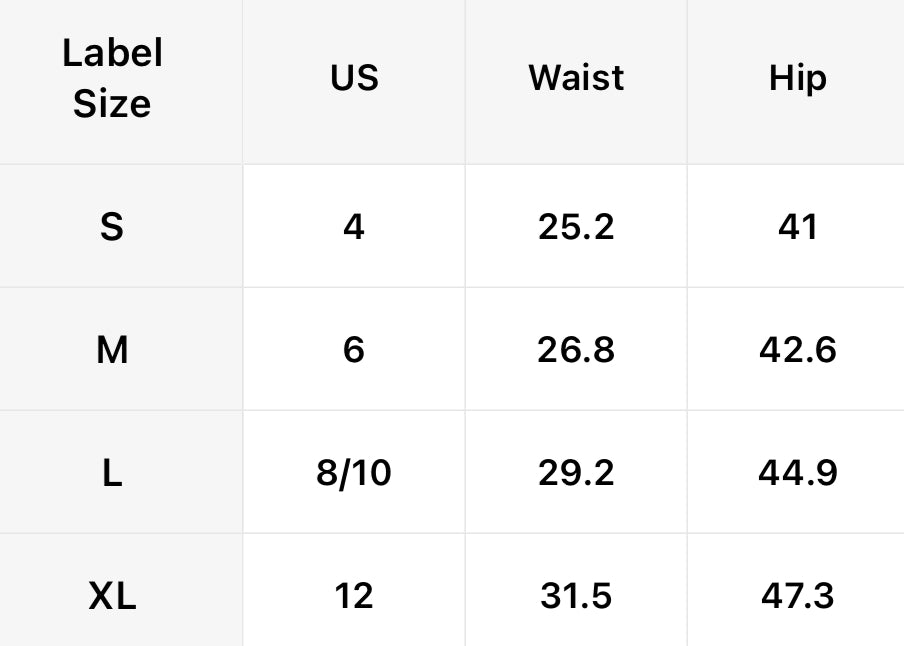Select the L label size cell
Viewport: 904px width, 646px height.
pyautogui.click(x=112, y=473)
